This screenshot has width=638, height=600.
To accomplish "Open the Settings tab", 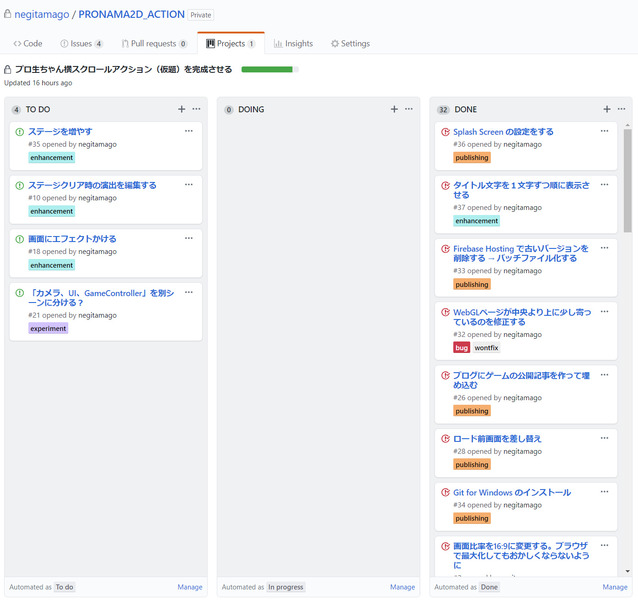I will (x=350, y=44).
